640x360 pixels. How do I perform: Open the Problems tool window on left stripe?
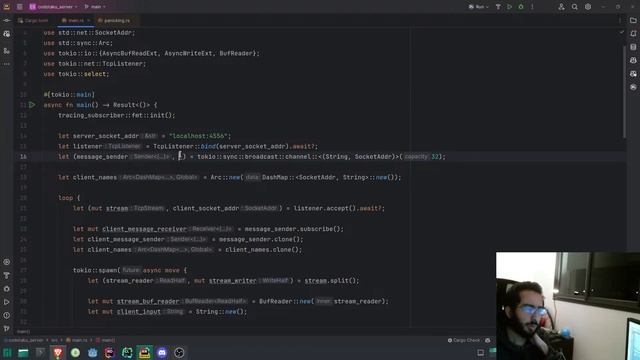click(7, 315)
